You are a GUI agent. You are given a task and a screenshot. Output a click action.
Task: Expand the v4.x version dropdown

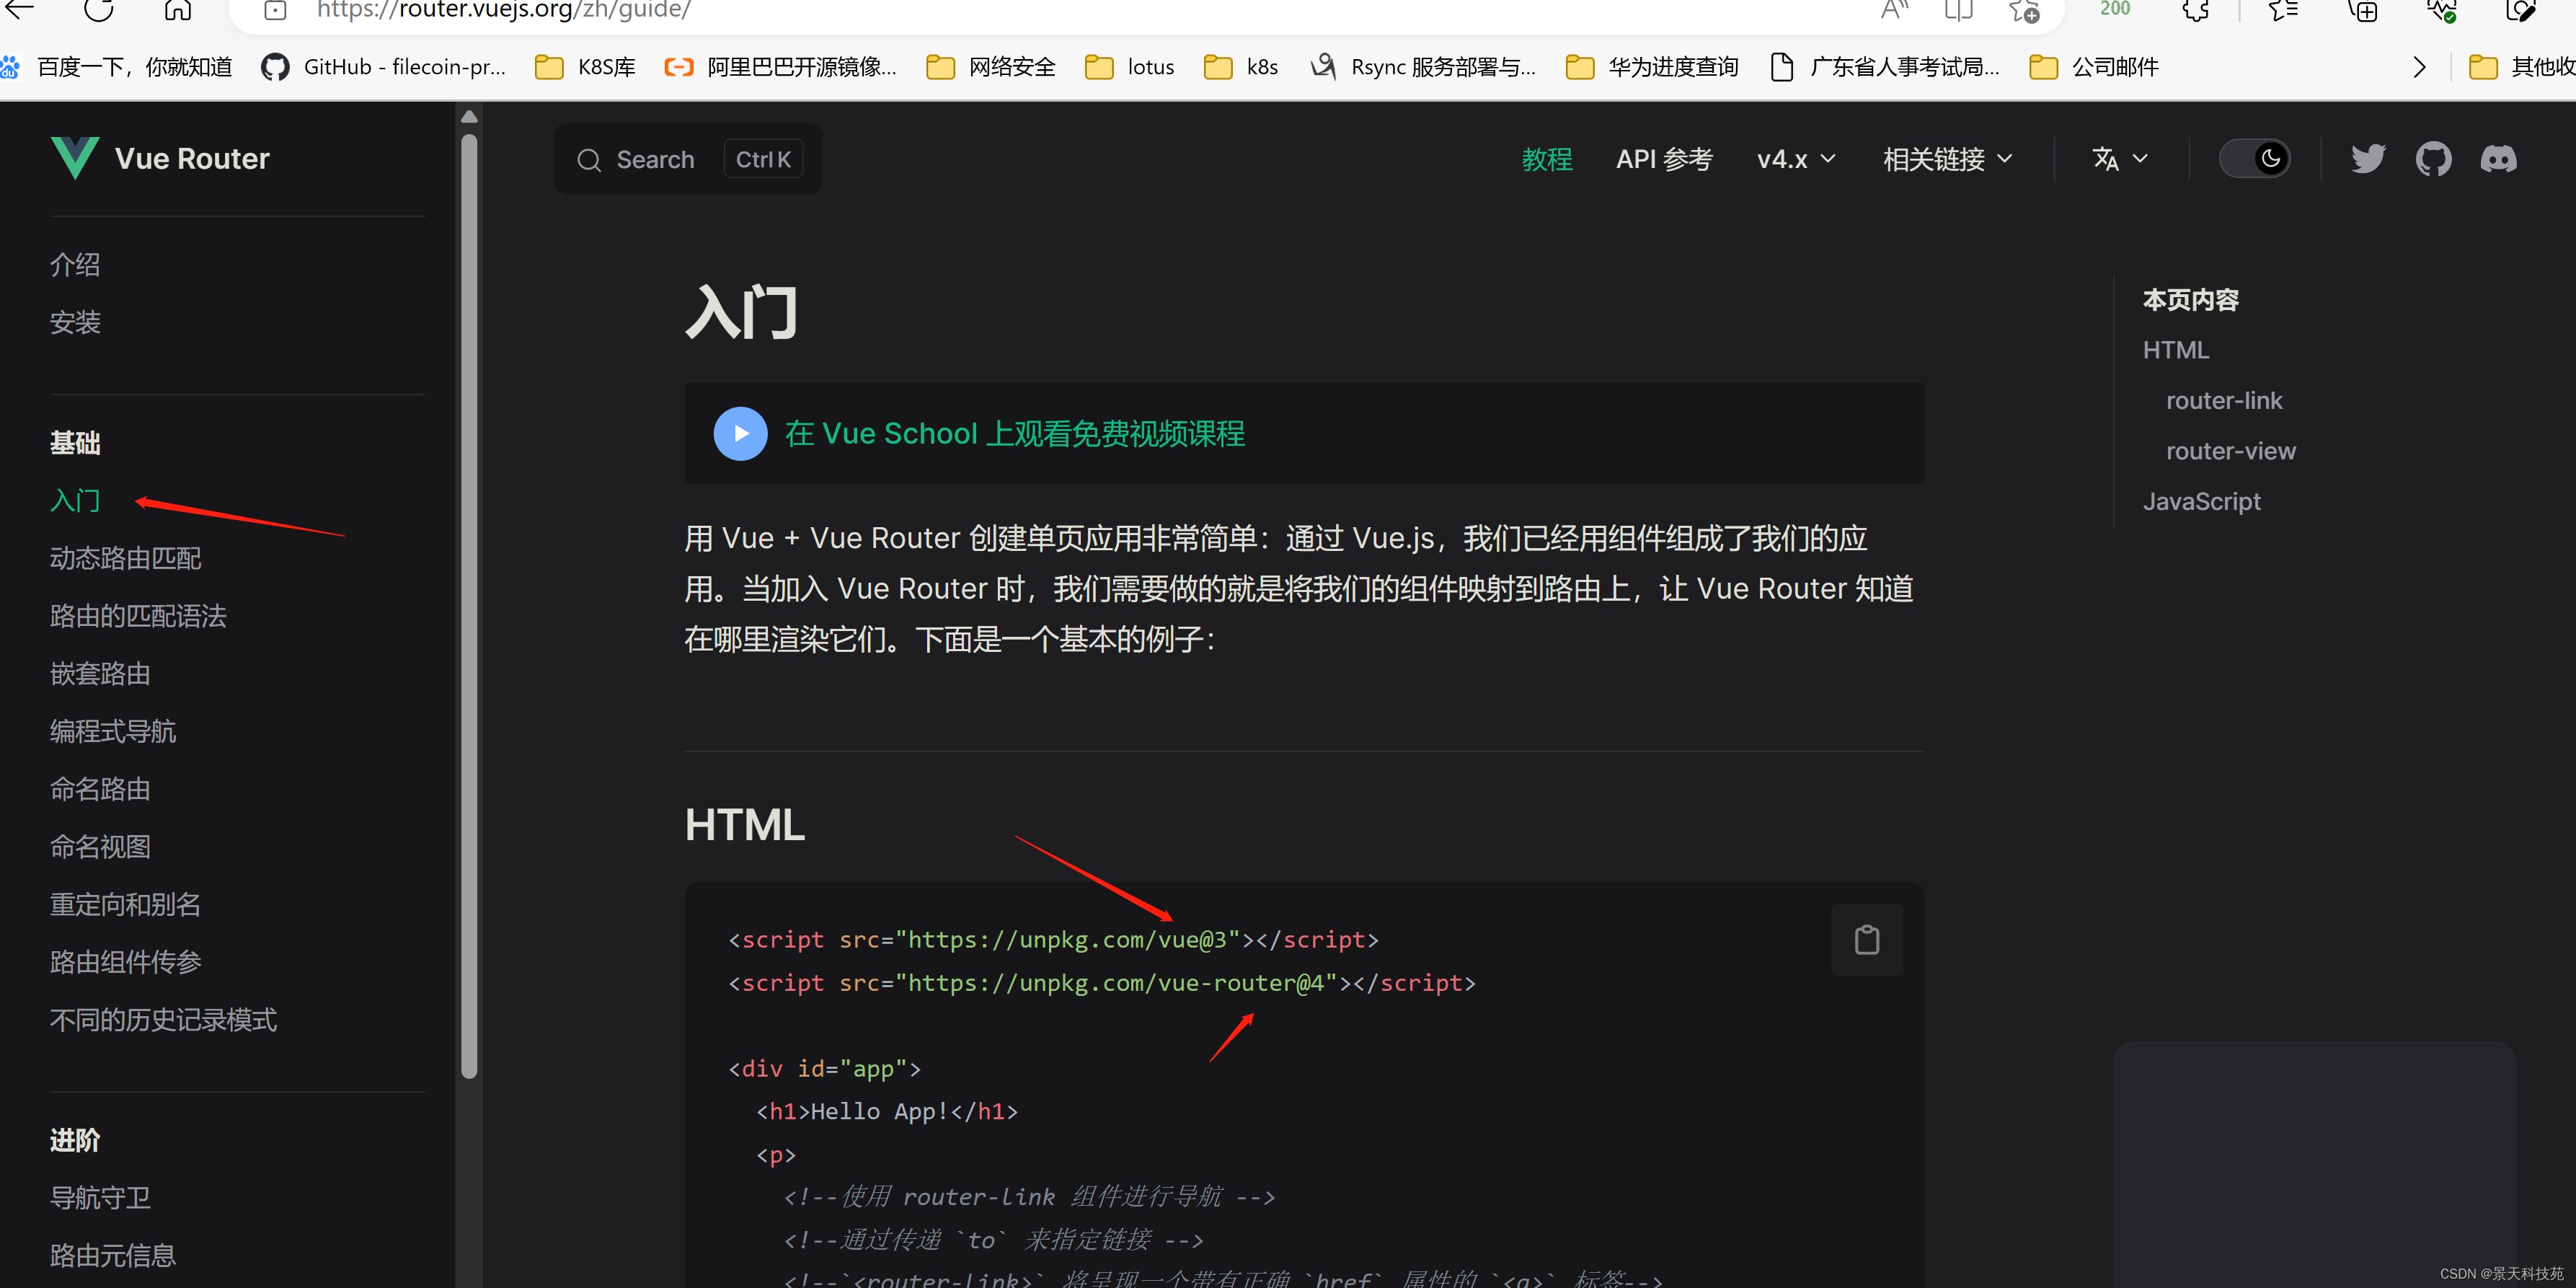pyautogui.click(x=1796, y=159)
